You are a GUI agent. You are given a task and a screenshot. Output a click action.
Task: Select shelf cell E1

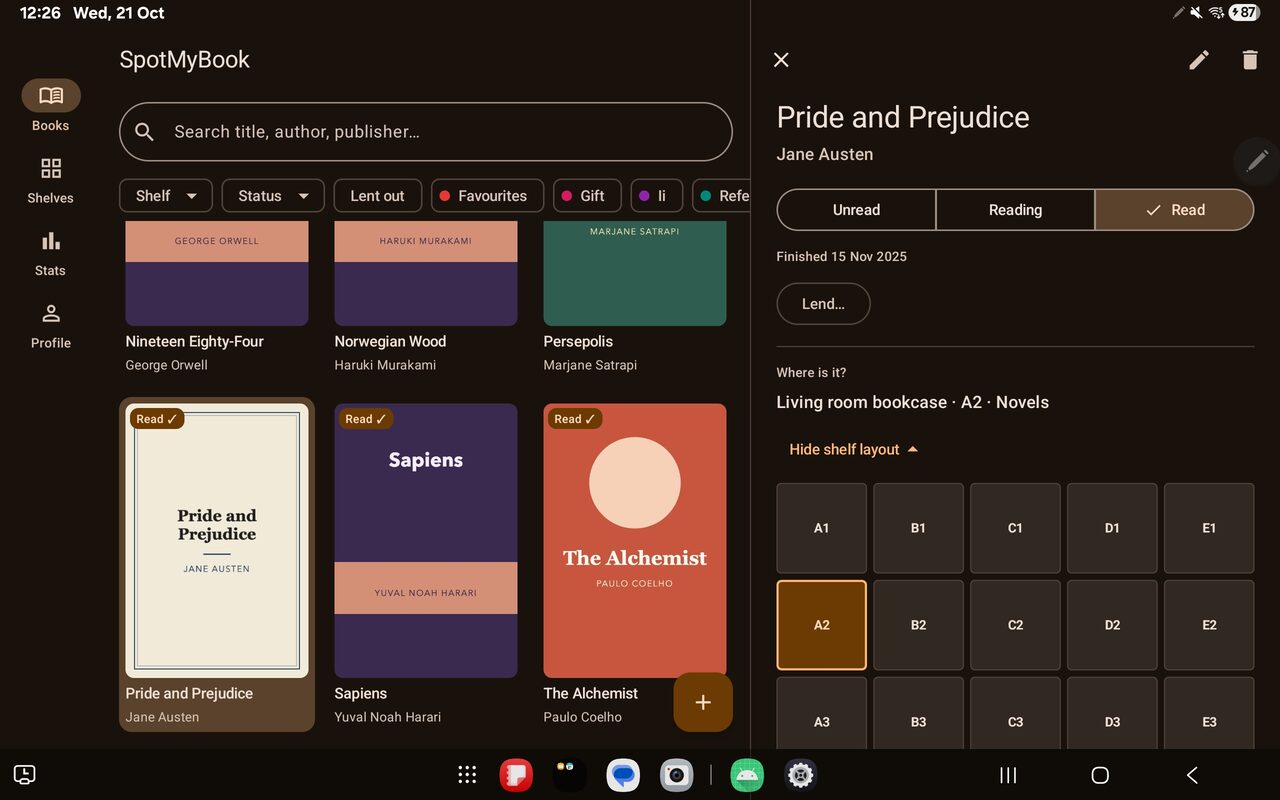click(x=1209, y=528)
